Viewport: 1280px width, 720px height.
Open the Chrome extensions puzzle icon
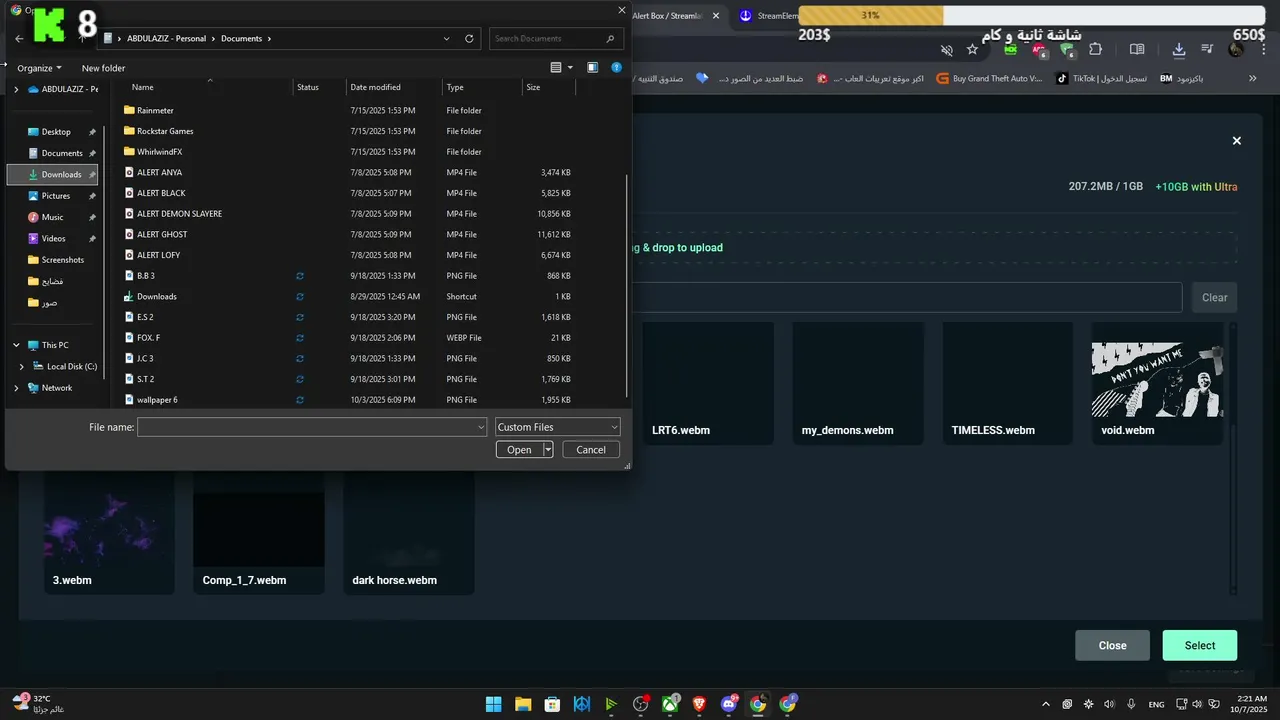pyautogui.click(x=1095, y=49)
